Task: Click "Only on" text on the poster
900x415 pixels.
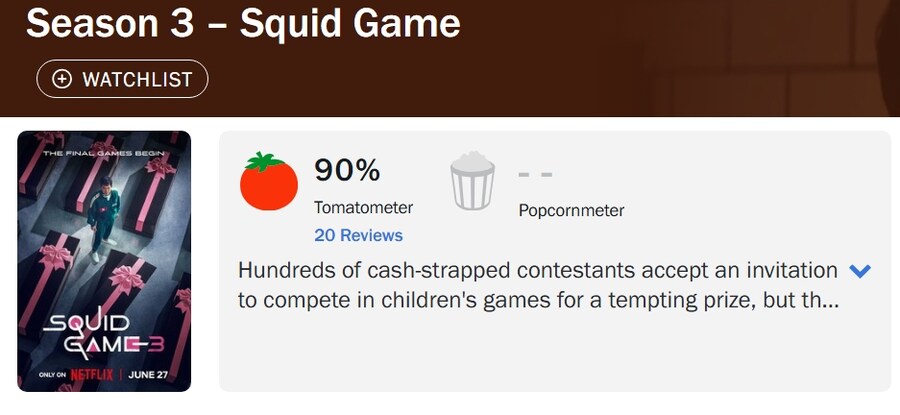Action: [x=50, y=376]
